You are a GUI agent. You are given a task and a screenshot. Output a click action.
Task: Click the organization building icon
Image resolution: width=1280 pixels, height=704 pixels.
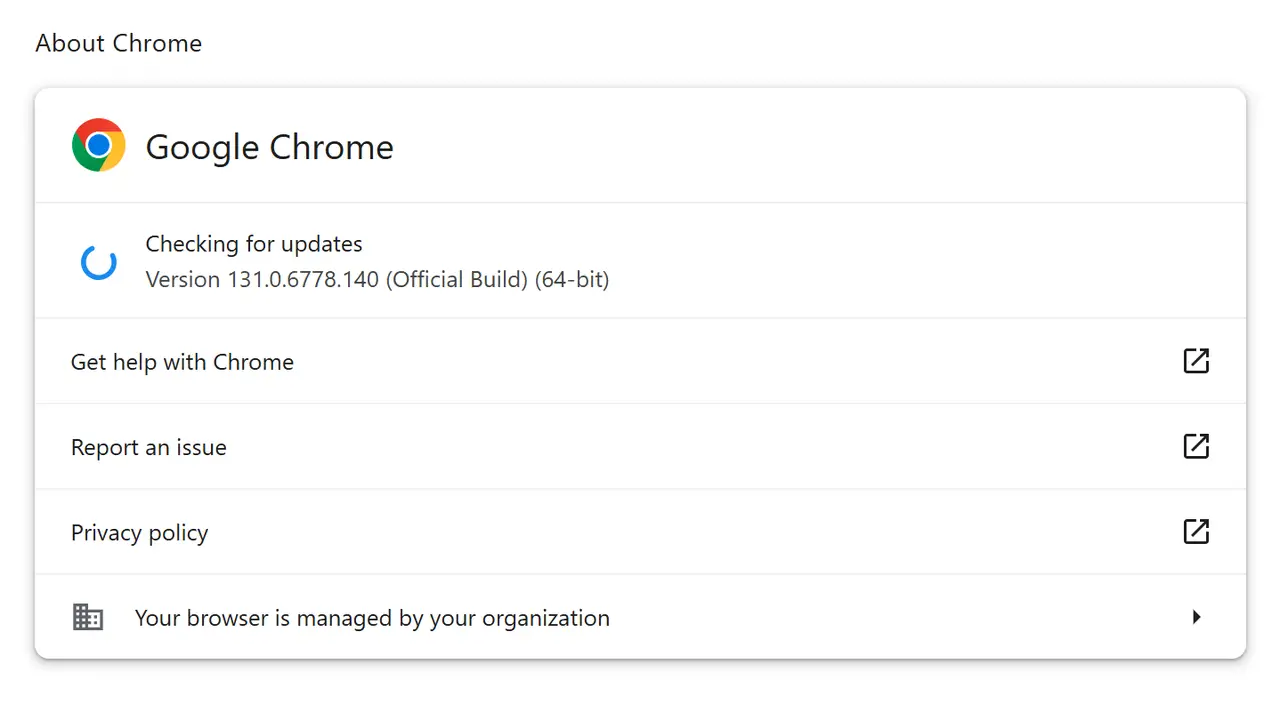88,617
